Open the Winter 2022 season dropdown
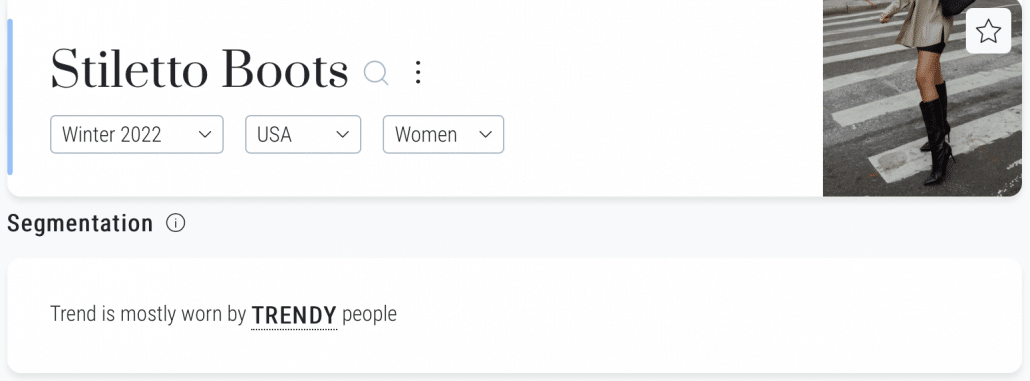1030x381 pixels. [x=137, y=135]
